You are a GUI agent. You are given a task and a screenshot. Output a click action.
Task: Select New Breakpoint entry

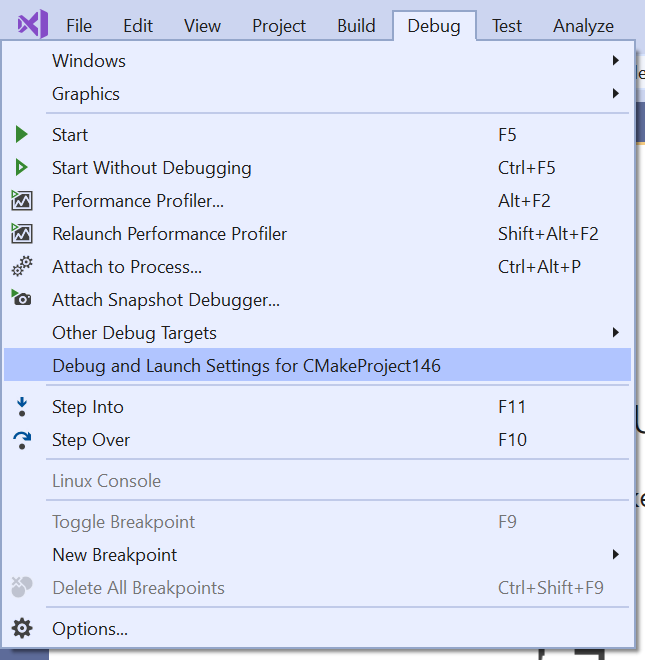coord(317,555)
